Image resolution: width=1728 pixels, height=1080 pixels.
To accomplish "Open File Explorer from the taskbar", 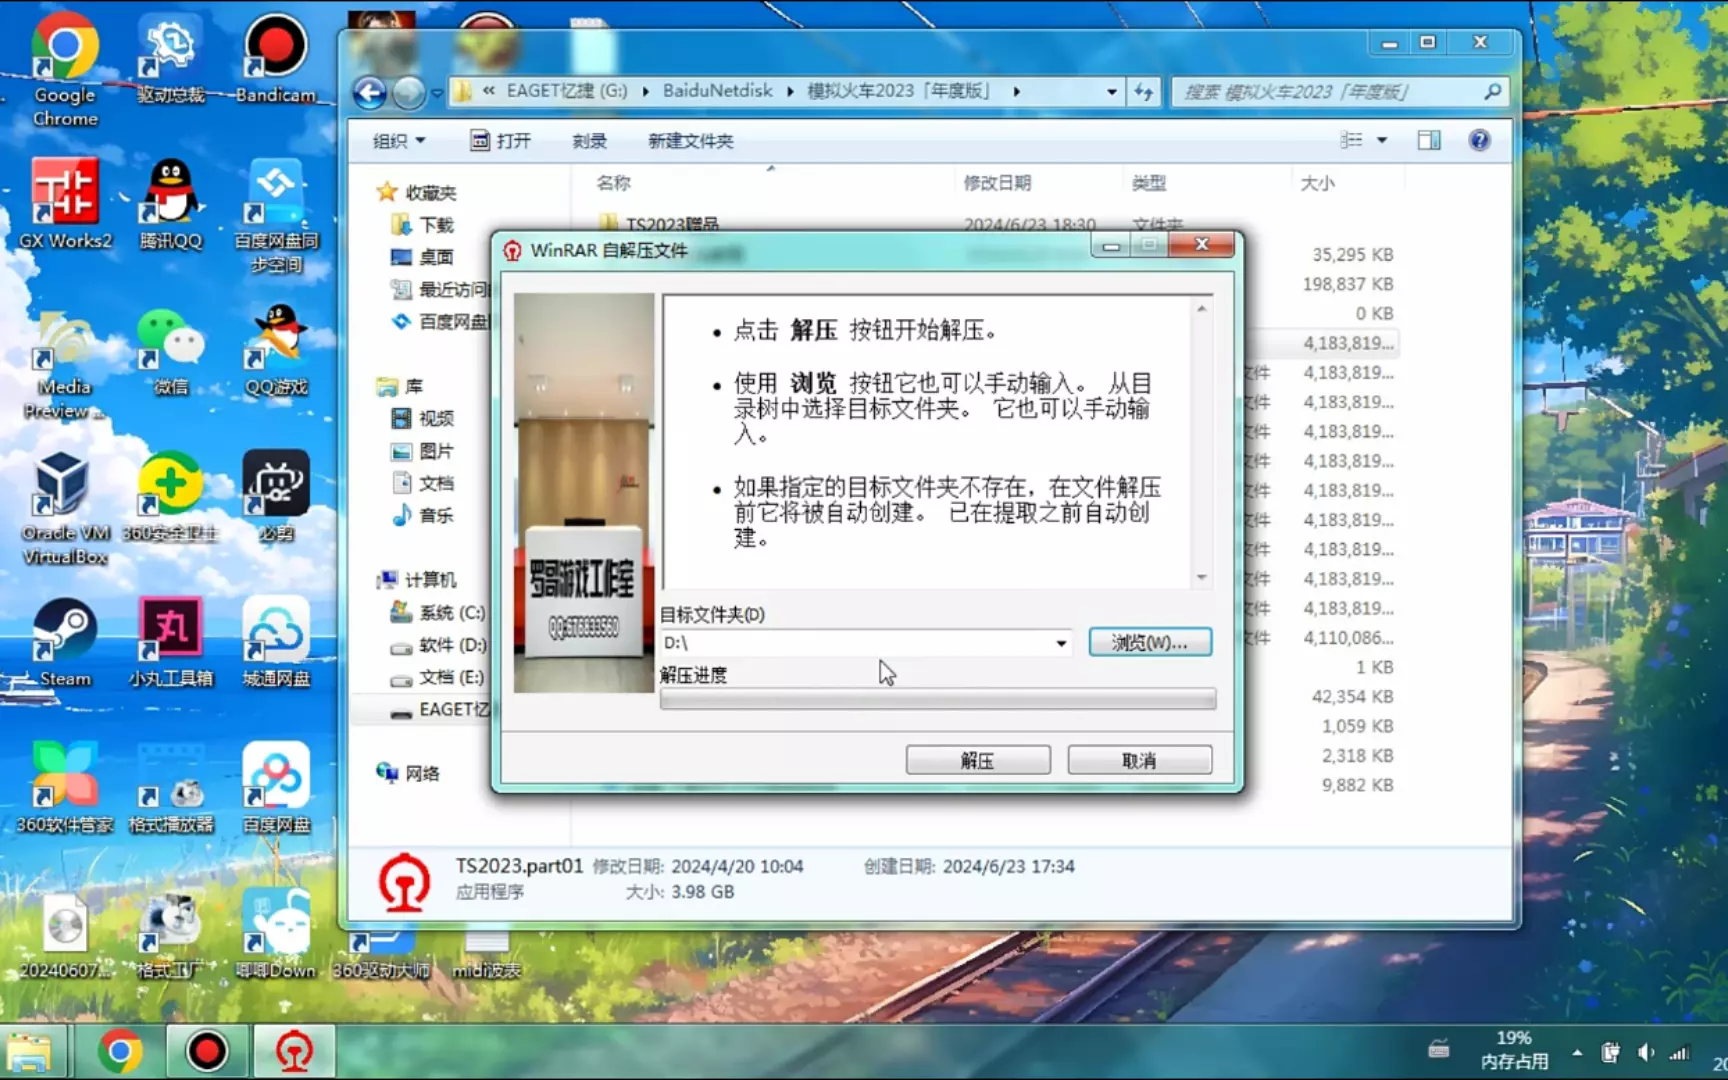I will tap(30, 1053).
